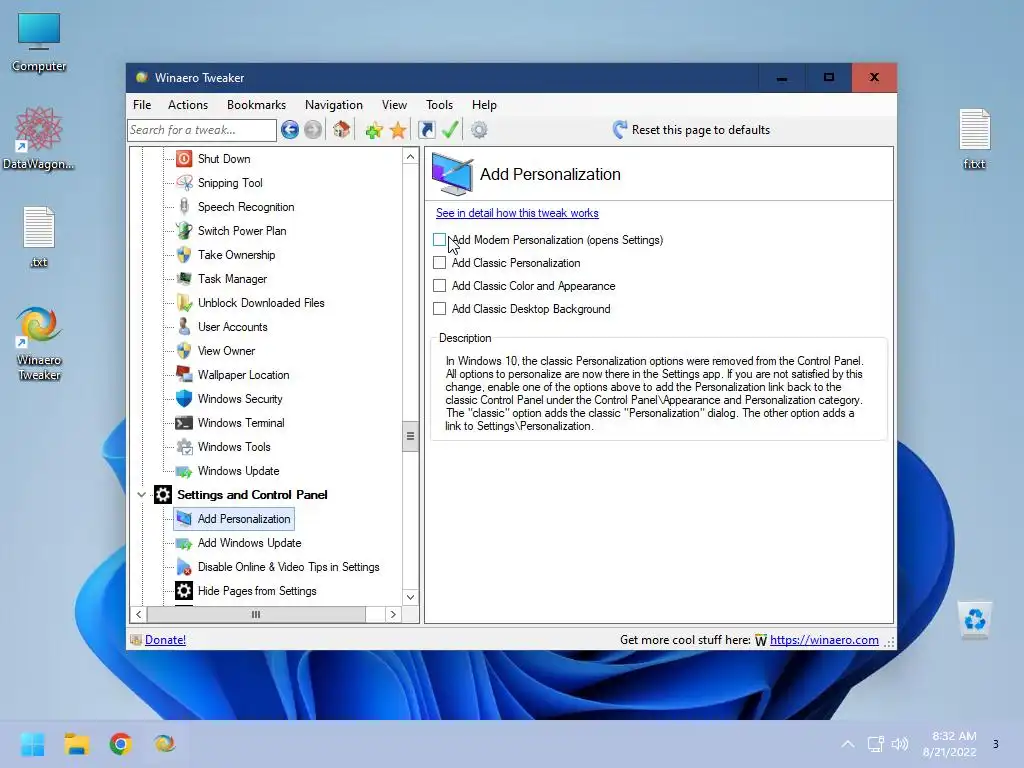The height and width of the screenshot is (768, 1024).
Task: Launch Chrome from the taskbar
Action: click(x=121, y=744)
